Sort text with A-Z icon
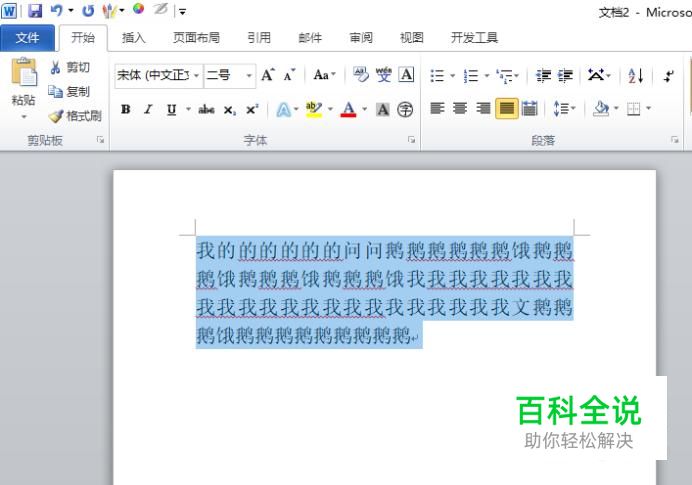The height and width of the screenshot is (485, 692). point(636,76)
